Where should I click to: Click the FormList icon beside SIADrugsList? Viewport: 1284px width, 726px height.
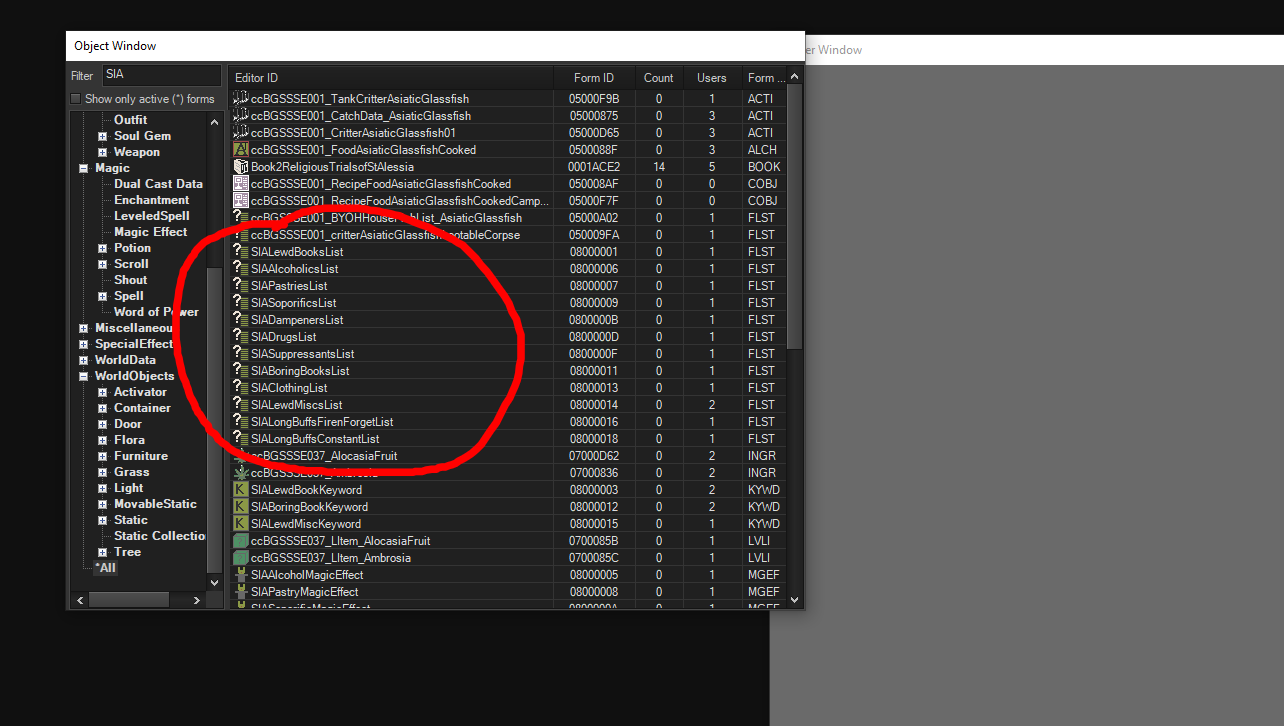[240, 336]
